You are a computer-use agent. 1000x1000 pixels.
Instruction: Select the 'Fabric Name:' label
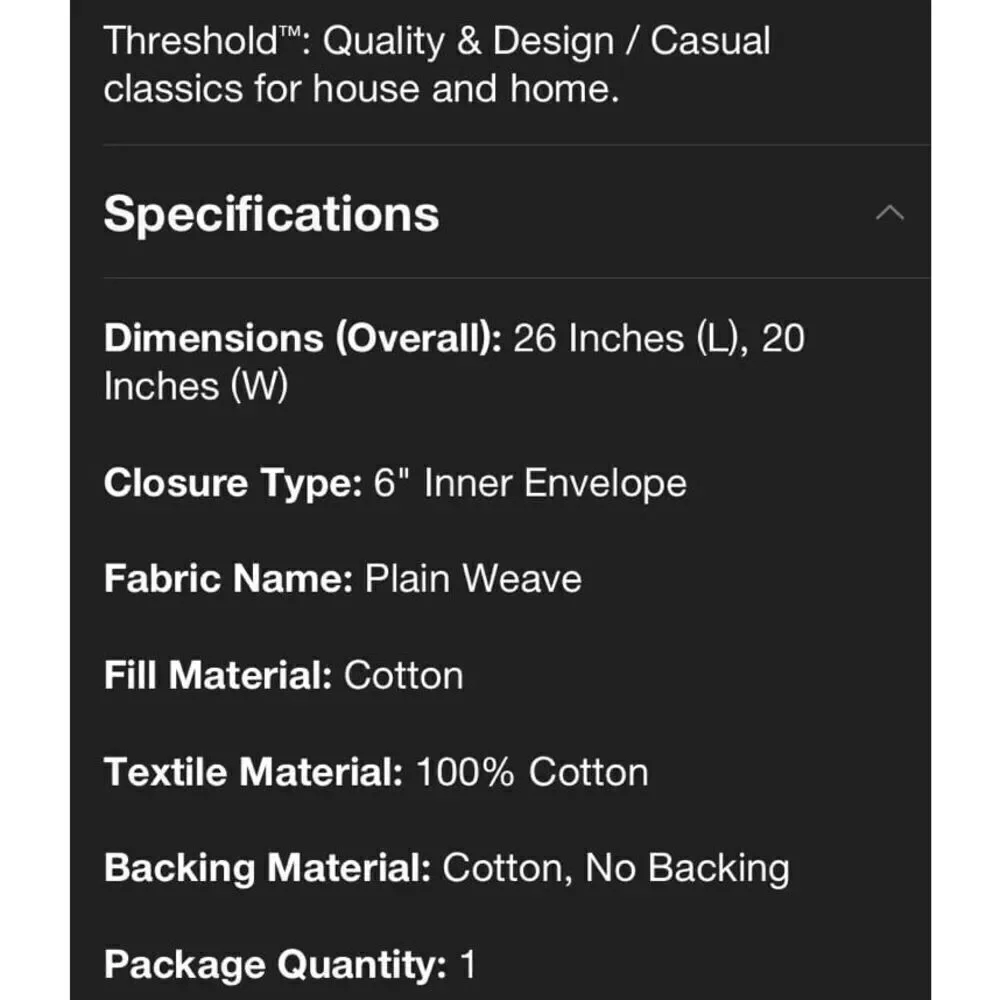pos(228,578)
